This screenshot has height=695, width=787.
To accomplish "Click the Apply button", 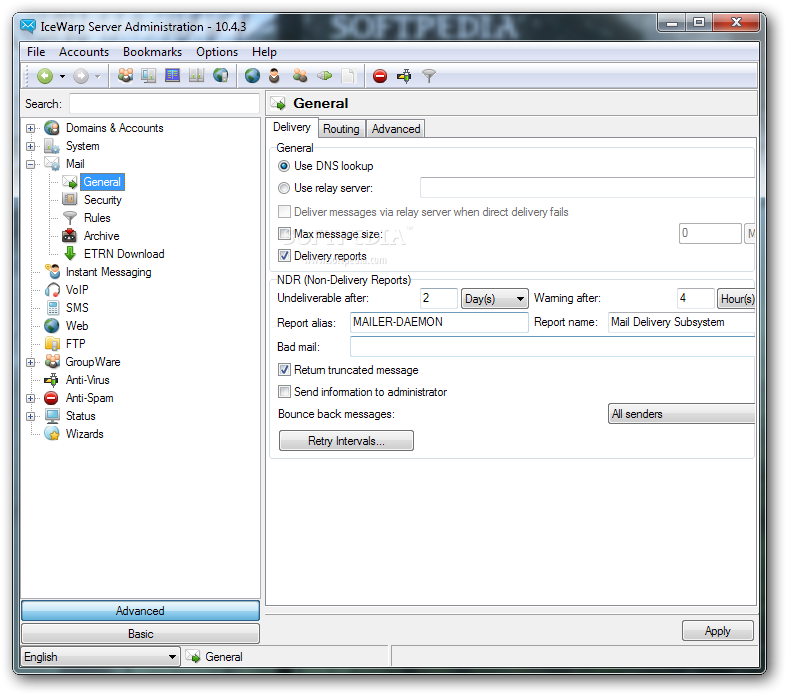I will (718, 631).
